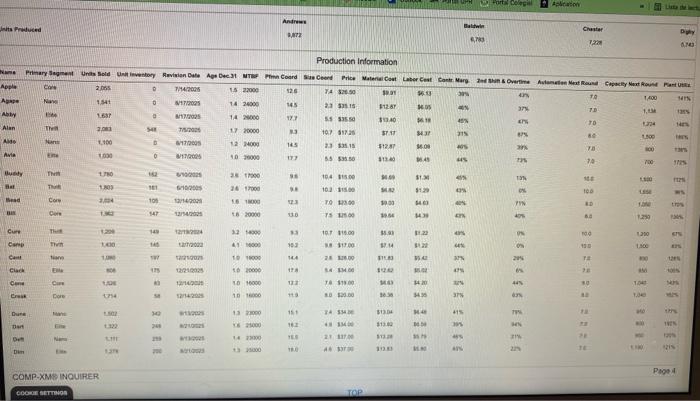This screenshot has height=401, width=700.
Task: Open the Aplicacion bookmark label
Action: [566, 4]
